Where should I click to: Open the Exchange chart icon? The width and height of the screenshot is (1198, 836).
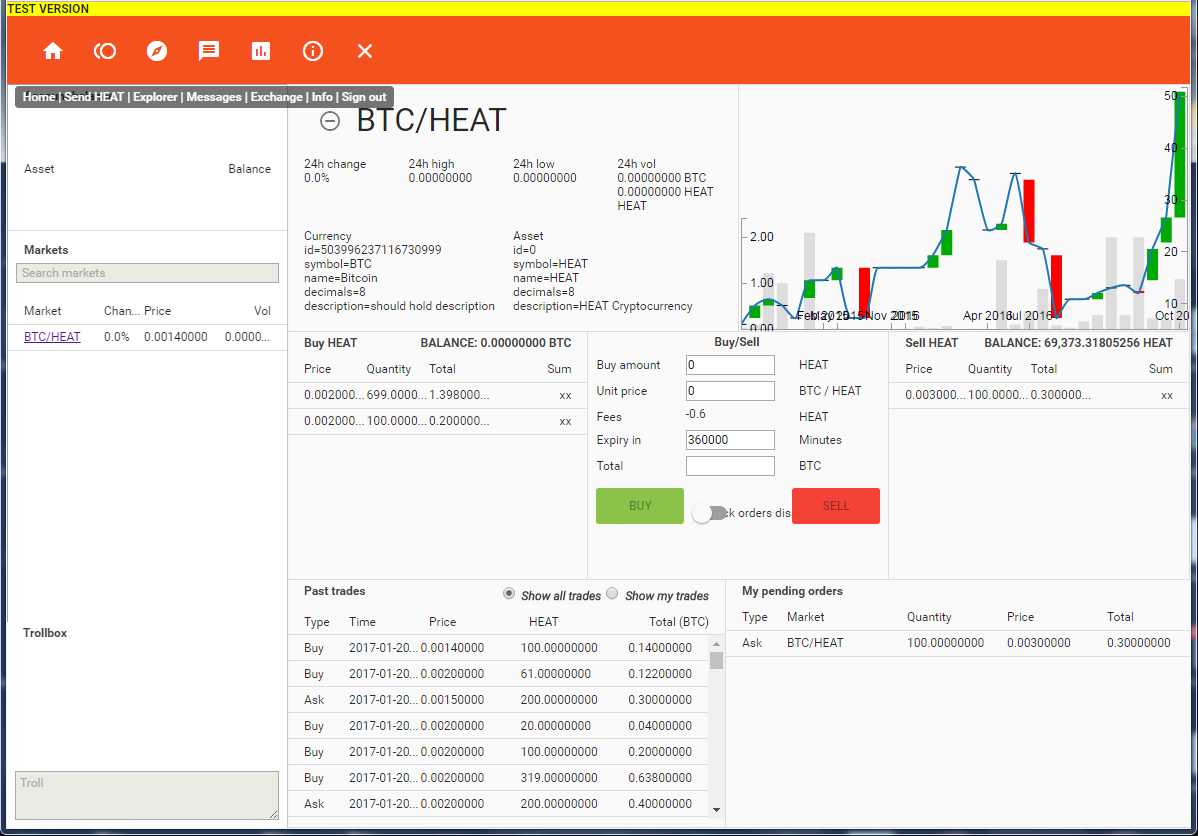(x=261, y=51)
